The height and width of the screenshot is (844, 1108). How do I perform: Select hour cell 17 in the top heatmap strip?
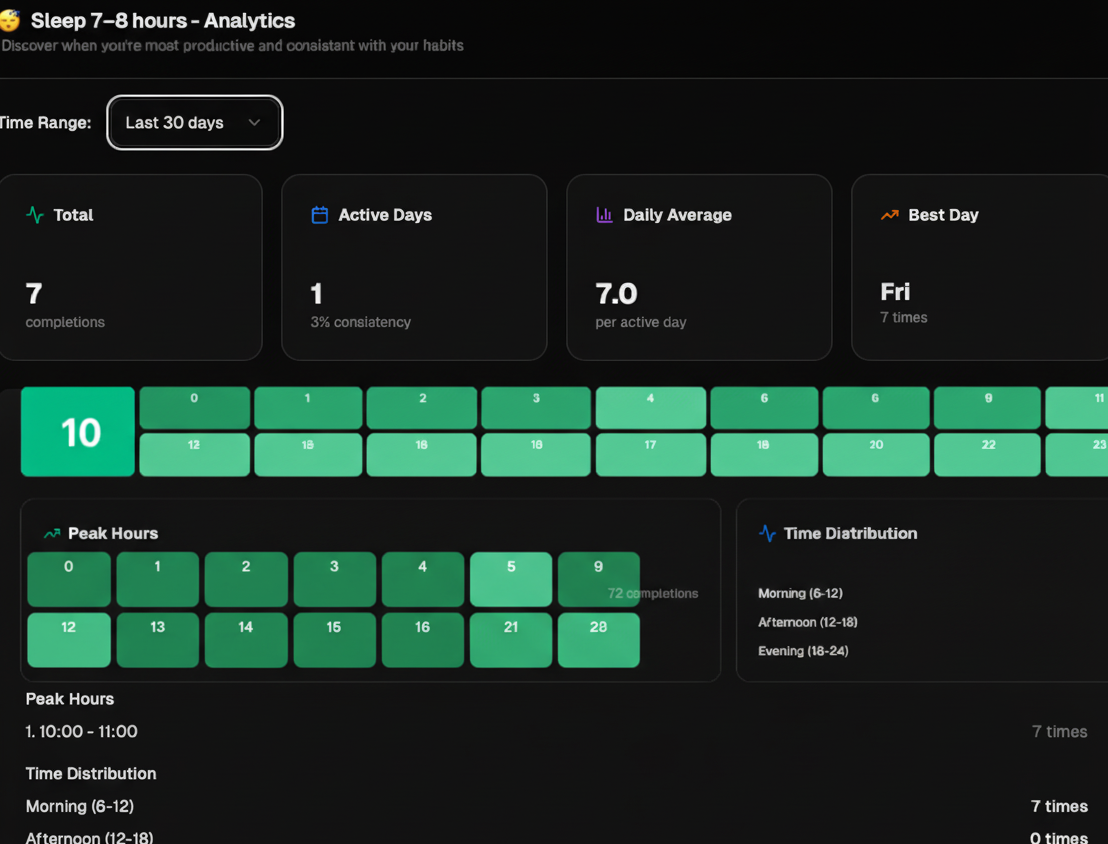650,454
